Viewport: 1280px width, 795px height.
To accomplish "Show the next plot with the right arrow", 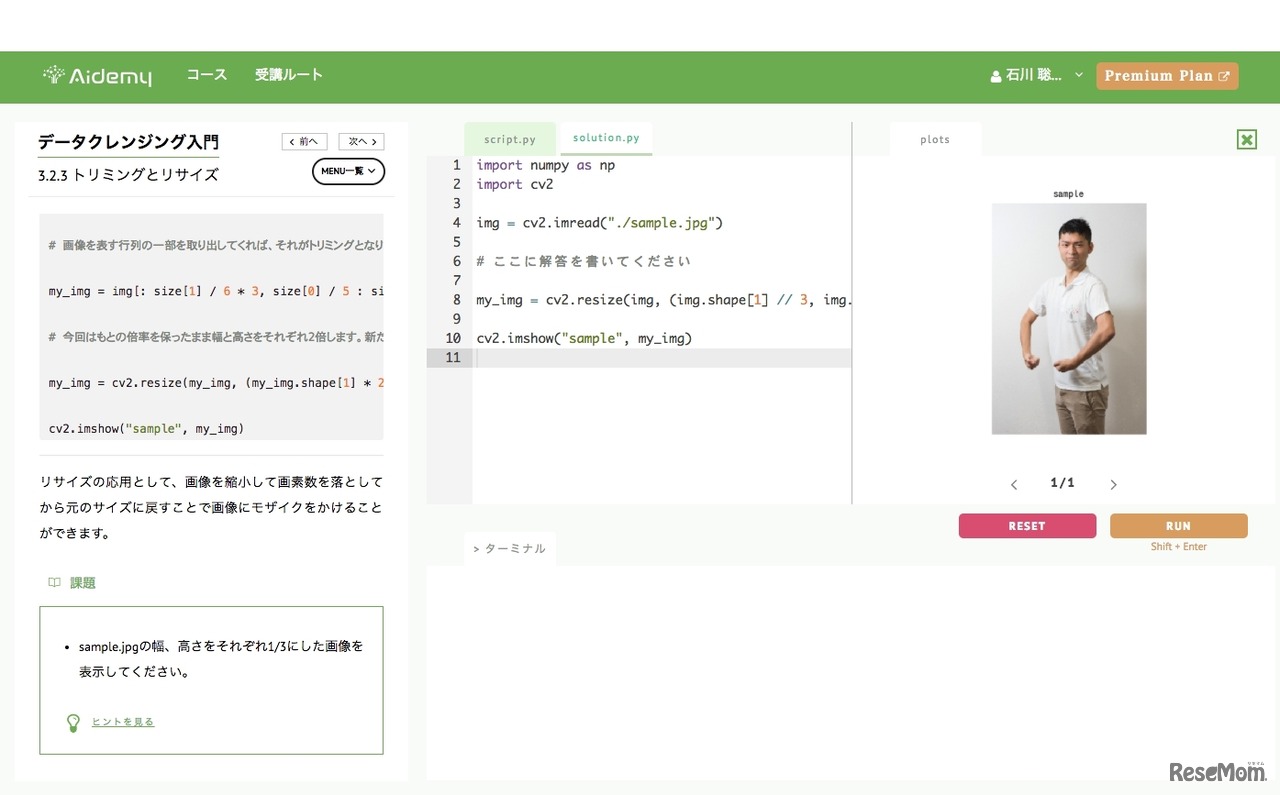I will pyautogui.click(x=1113, y=483).
